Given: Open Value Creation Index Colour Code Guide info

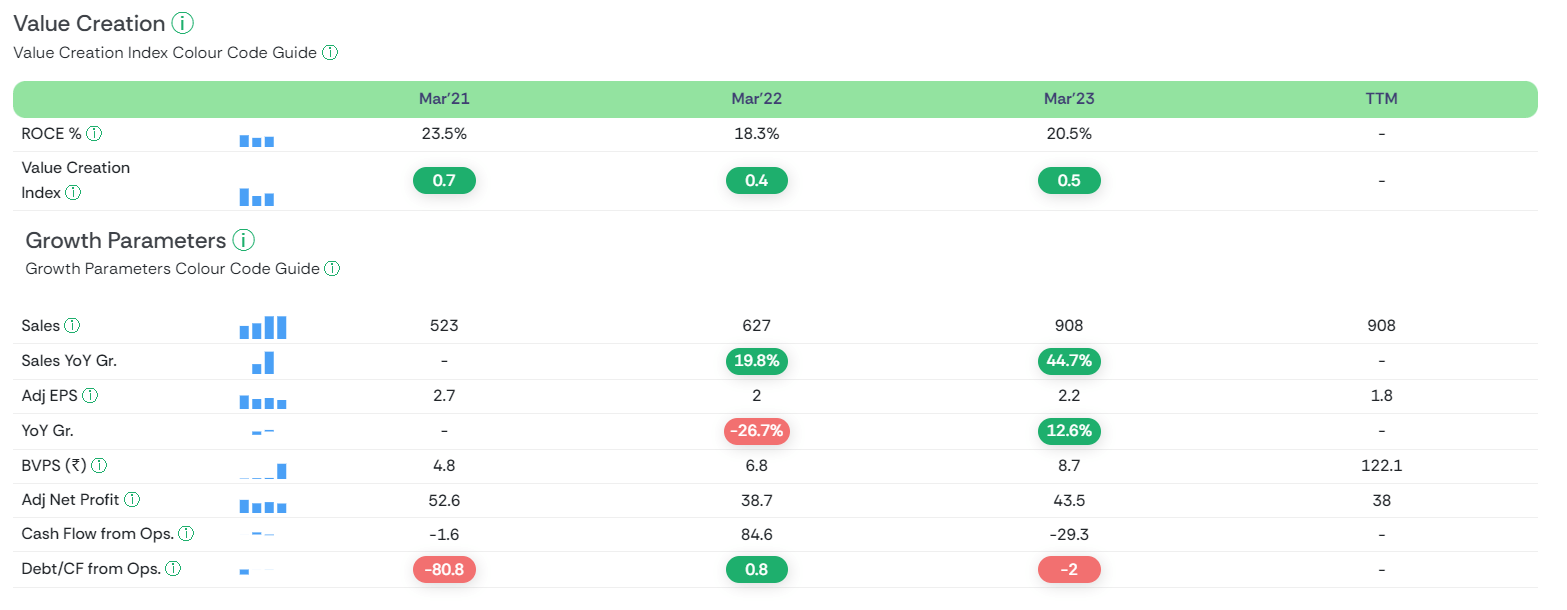Looking at the screenshot, I should (330, 53).
